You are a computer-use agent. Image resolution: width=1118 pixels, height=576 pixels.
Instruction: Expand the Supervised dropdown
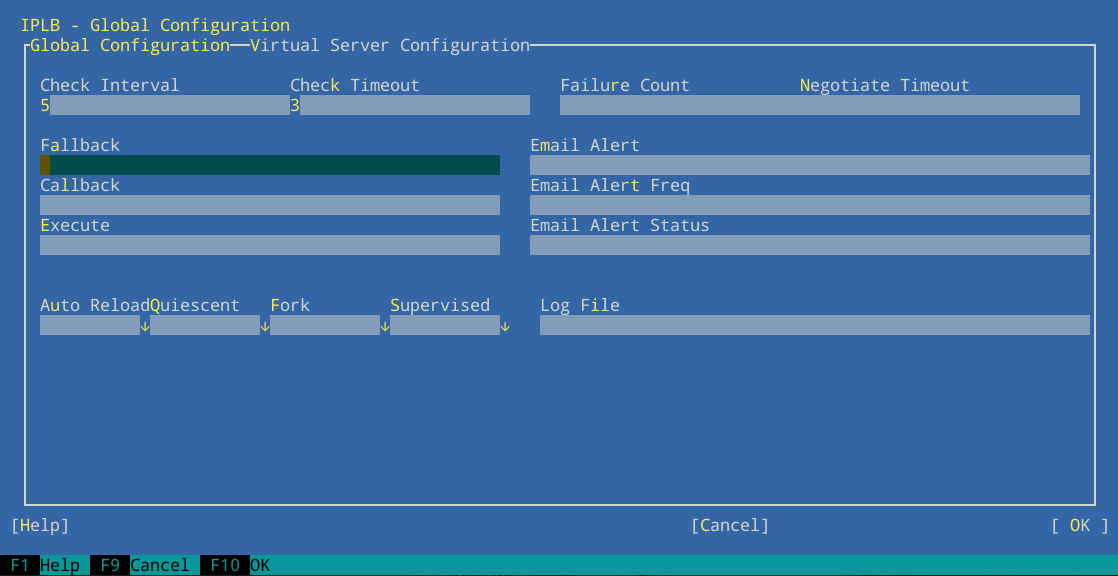(x=505, y=326)
